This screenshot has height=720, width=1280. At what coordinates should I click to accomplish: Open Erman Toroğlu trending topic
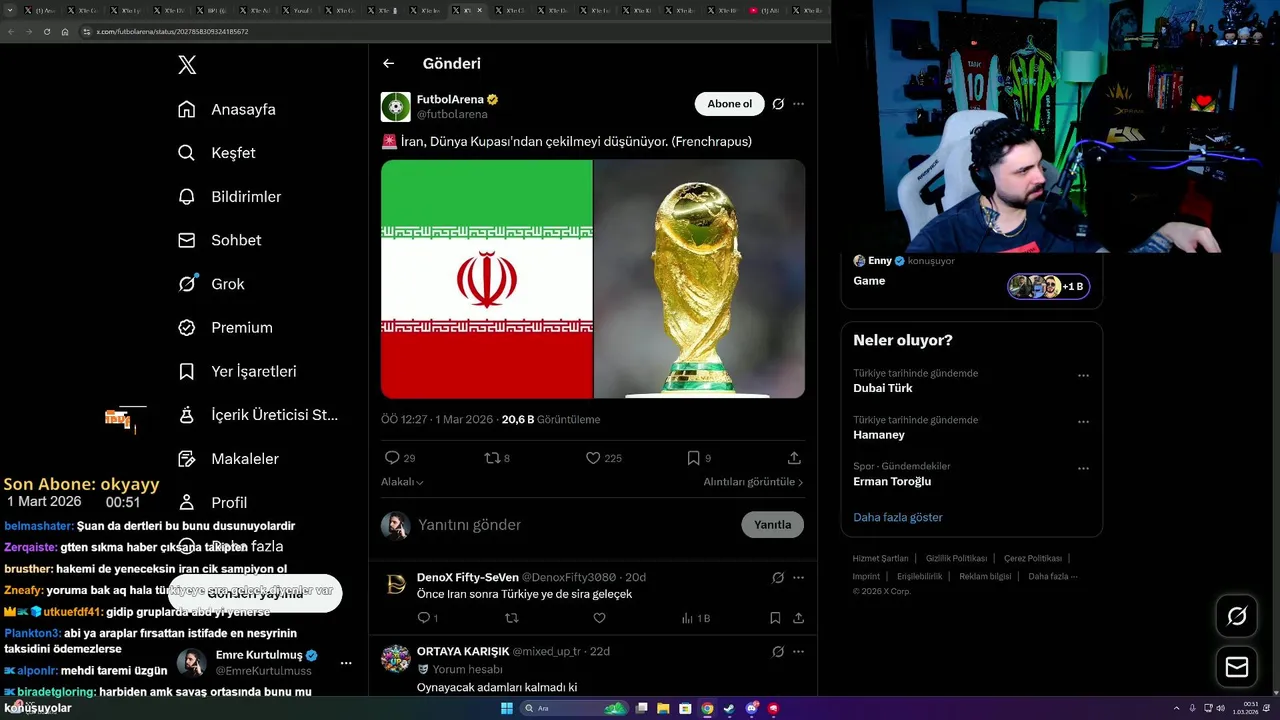[892, 481]
